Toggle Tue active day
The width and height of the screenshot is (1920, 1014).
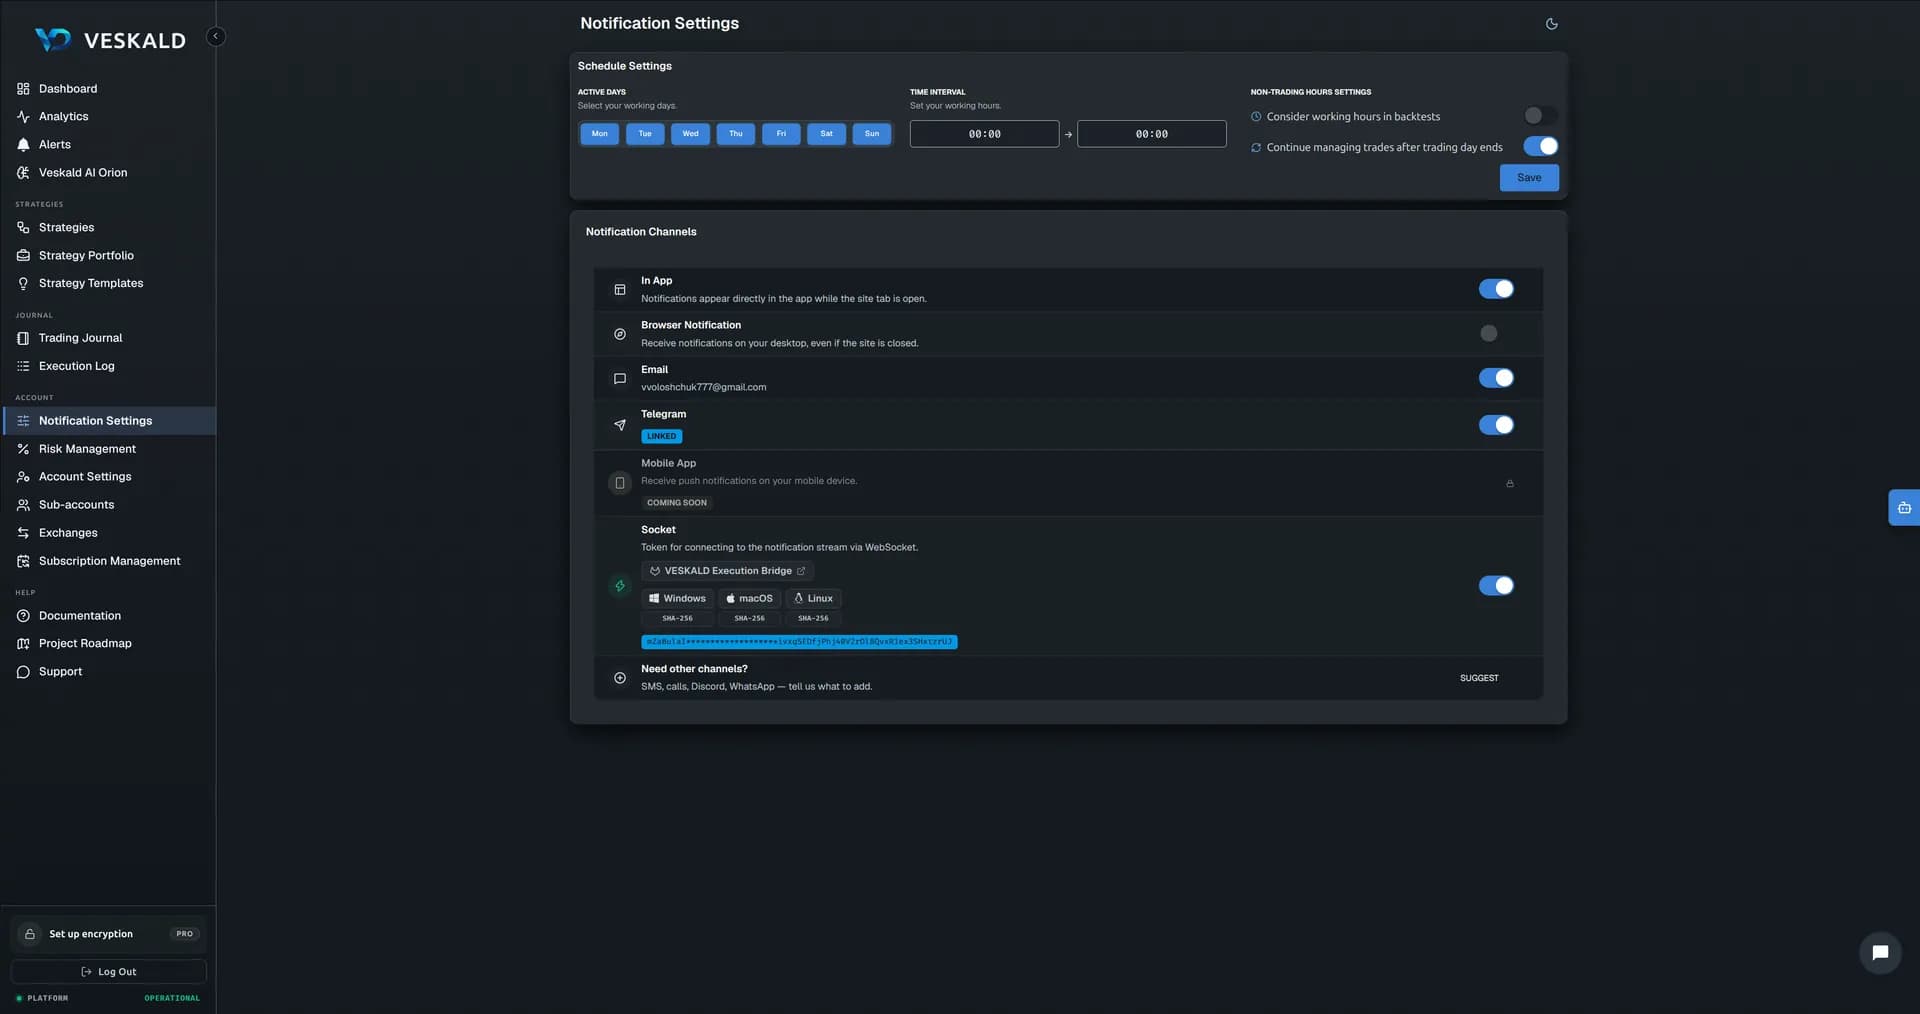pyautogui.click(x=645, y=134)
